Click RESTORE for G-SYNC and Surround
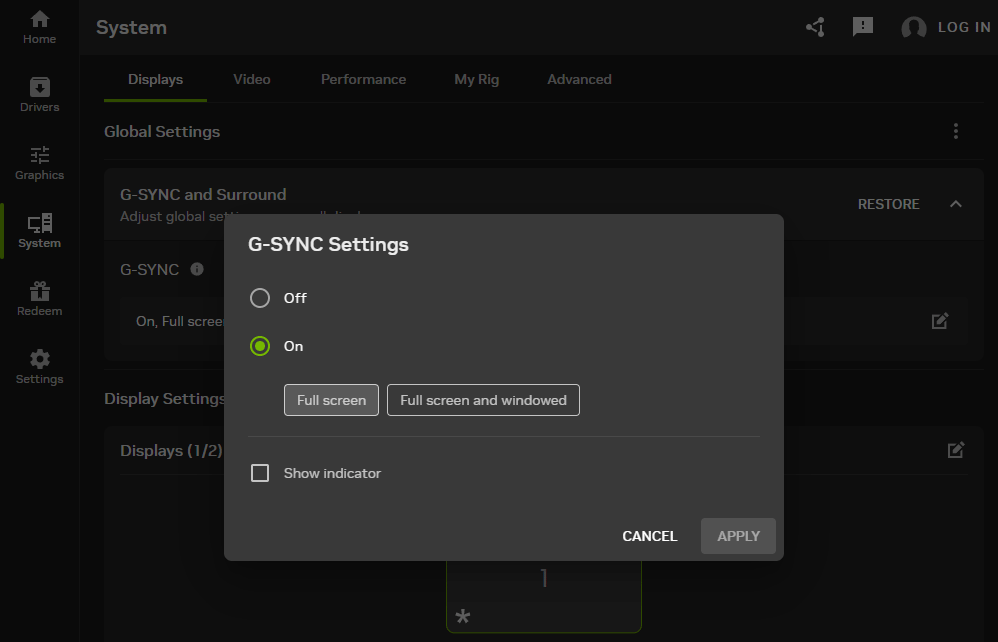Viewport: 998px width, 642px height. click(x=889, y=204)
